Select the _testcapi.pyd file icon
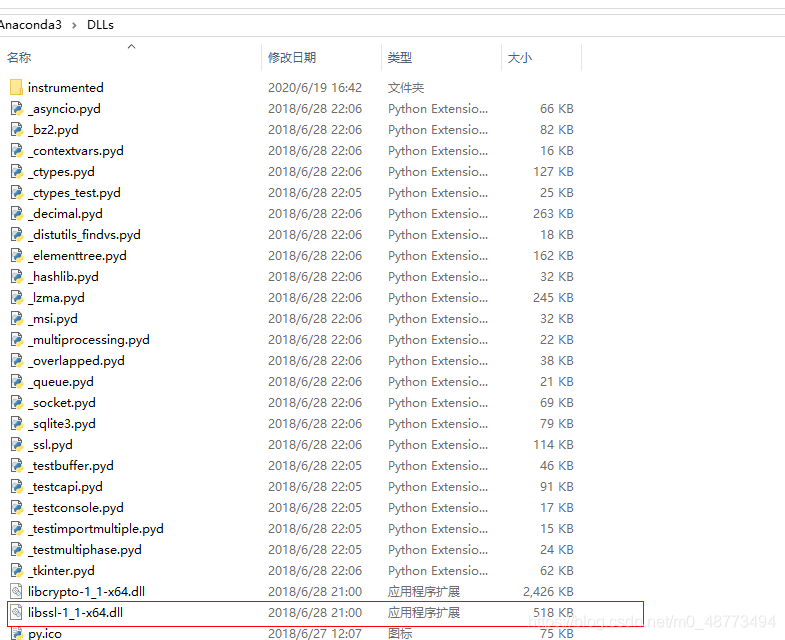Screen dimensions: 785x640 point(17,487)
